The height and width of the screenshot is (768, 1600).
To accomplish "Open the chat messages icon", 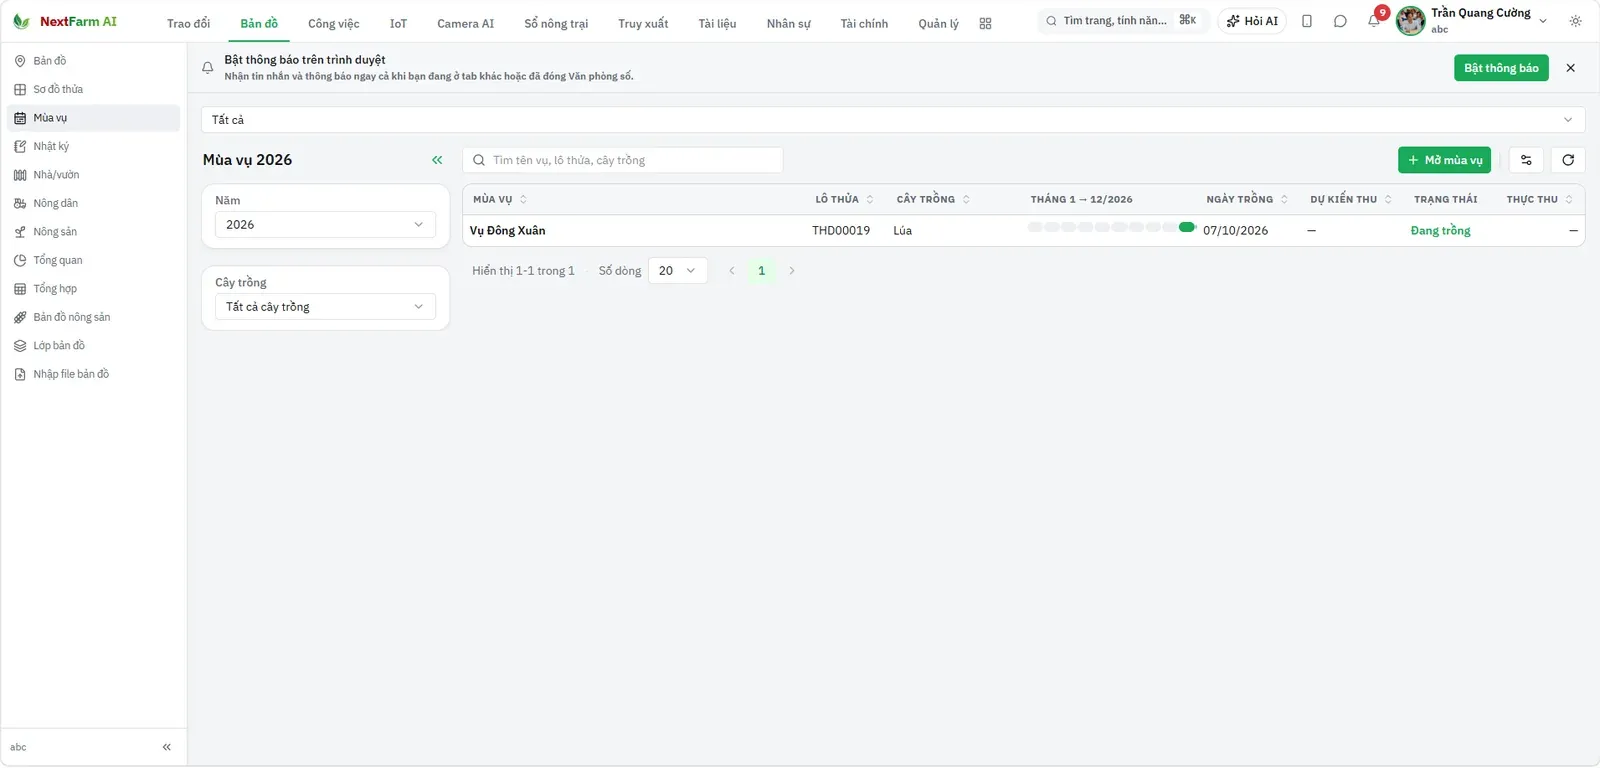I will coord(1340,21).
